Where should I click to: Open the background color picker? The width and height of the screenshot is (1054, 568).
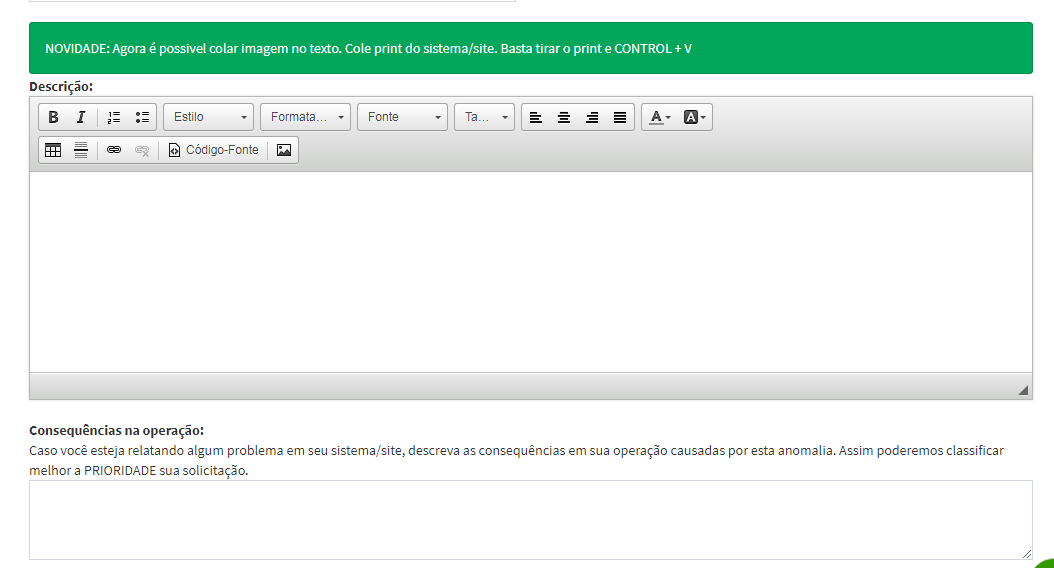[694, 117]
